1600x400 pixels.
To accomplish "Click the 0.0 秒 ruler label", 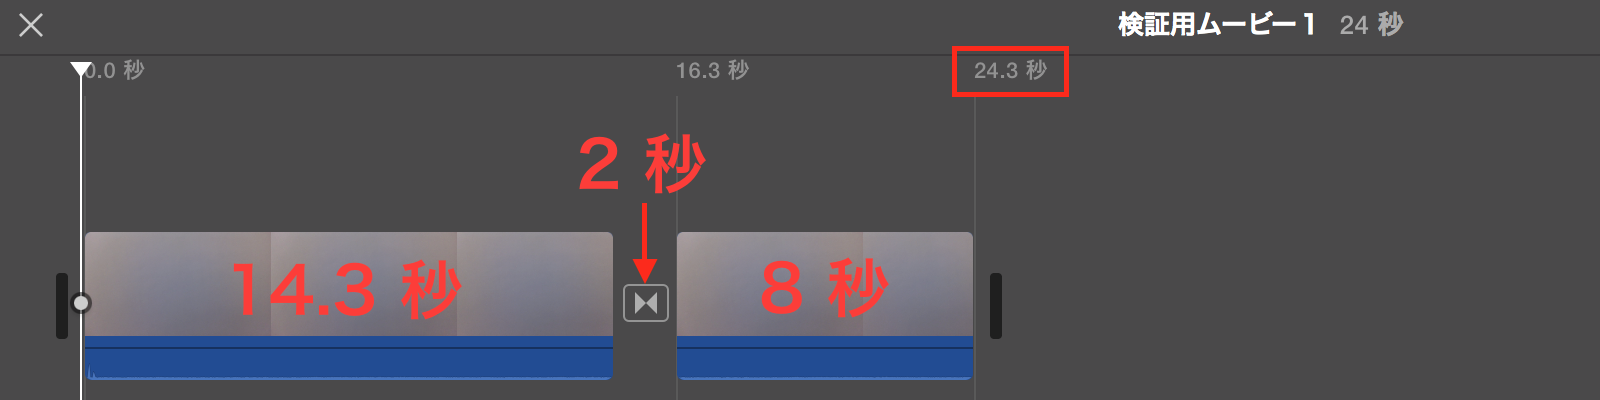I will pyautogui.click(x=114, y=70).
